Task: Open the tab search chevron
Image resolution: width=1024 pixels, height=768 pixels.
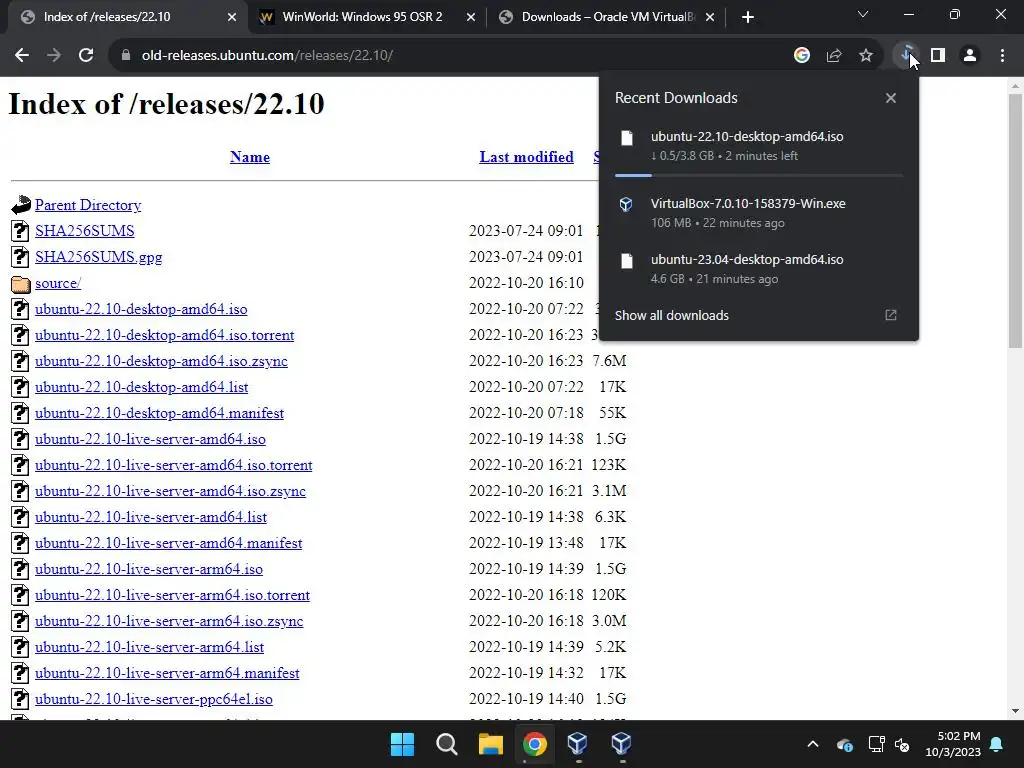Action: [x=863, y=14]
